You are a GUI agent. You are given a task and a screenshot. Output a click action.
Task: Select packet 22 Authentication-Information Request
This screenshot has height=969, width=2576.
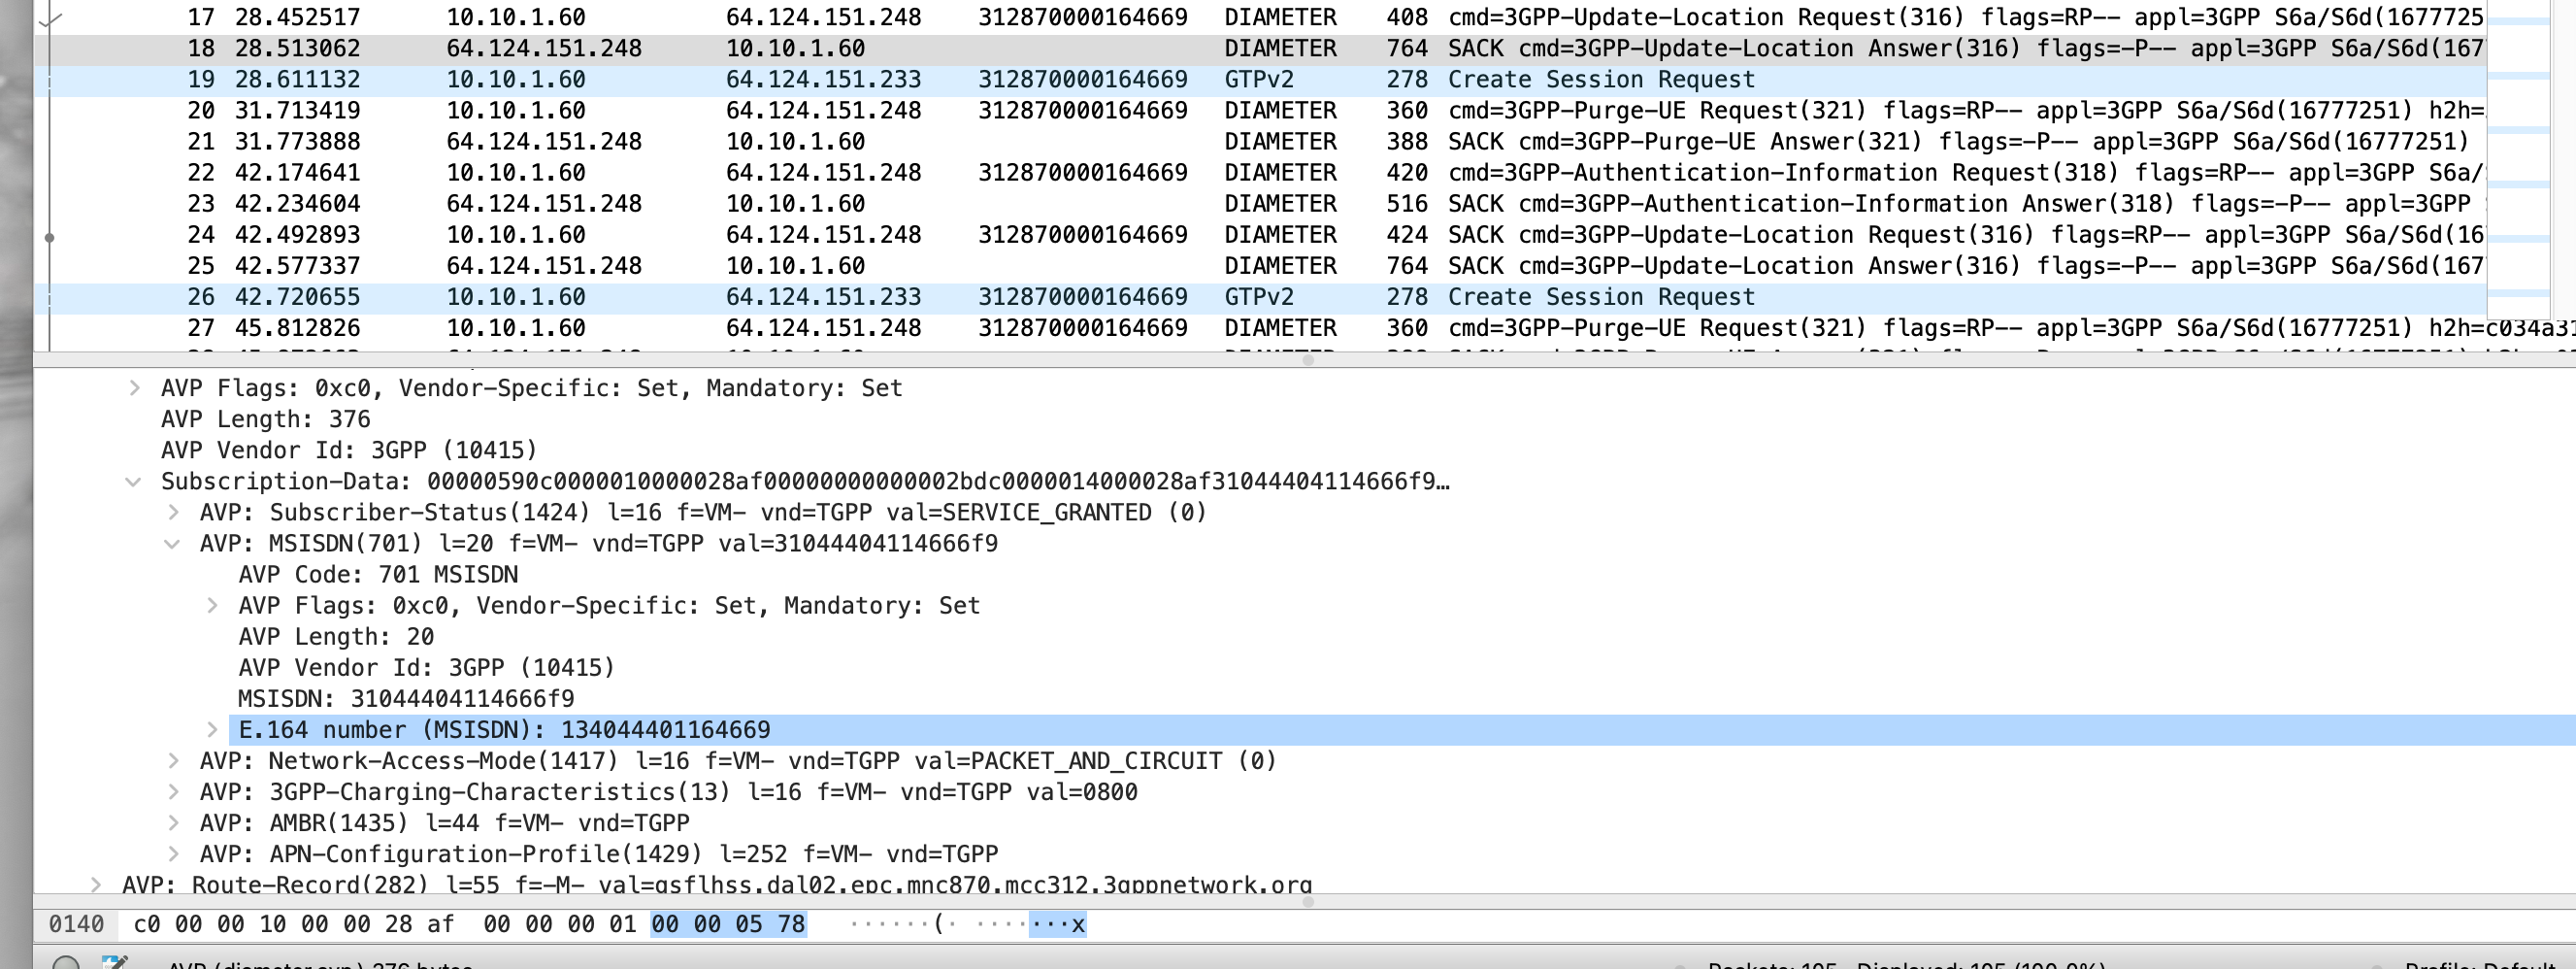pyautogui.click(x=900, y=172)
